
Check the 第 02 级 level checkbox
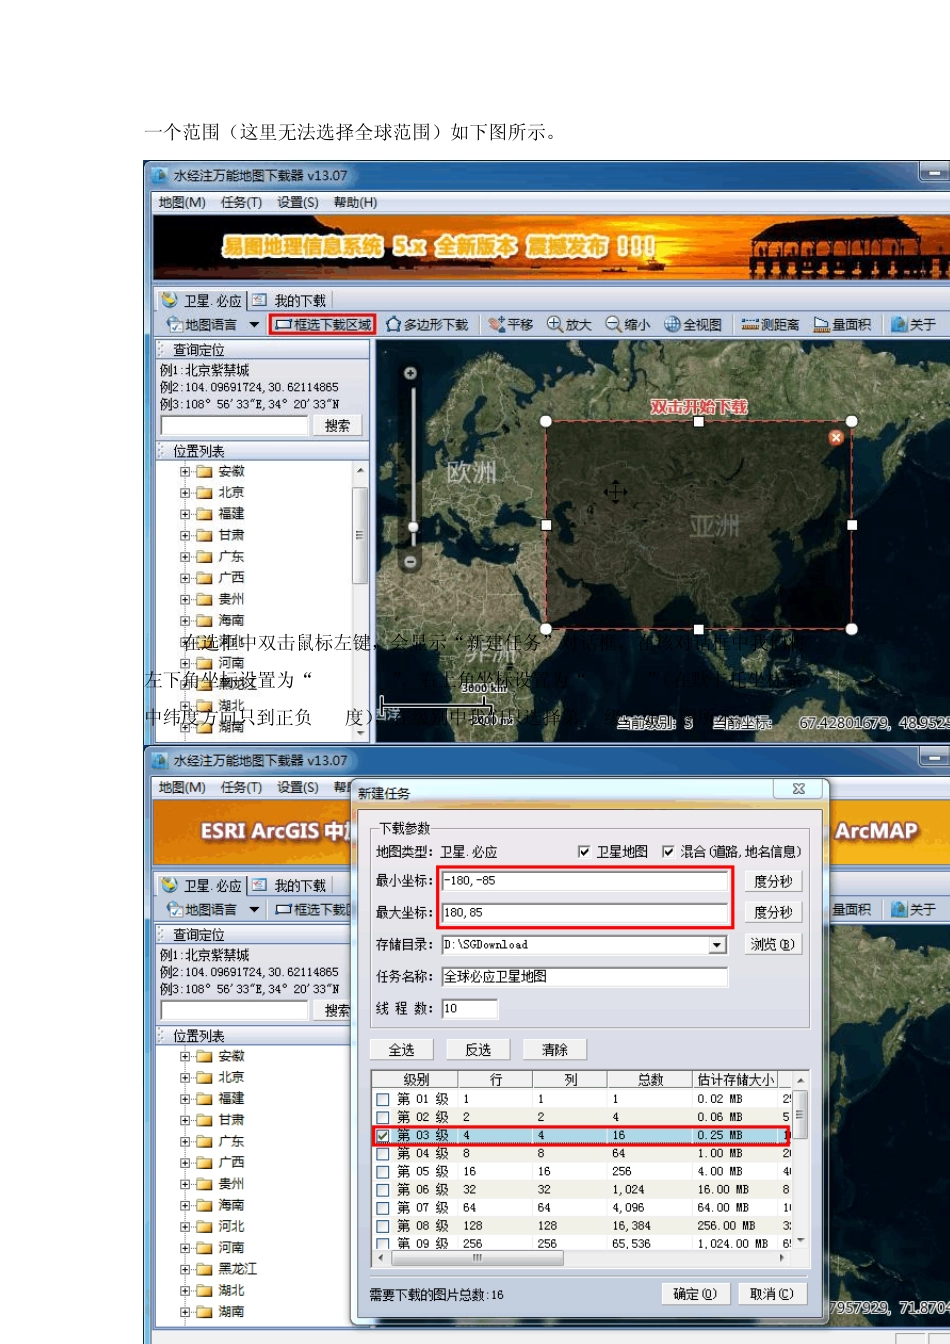coord(383,1117)
